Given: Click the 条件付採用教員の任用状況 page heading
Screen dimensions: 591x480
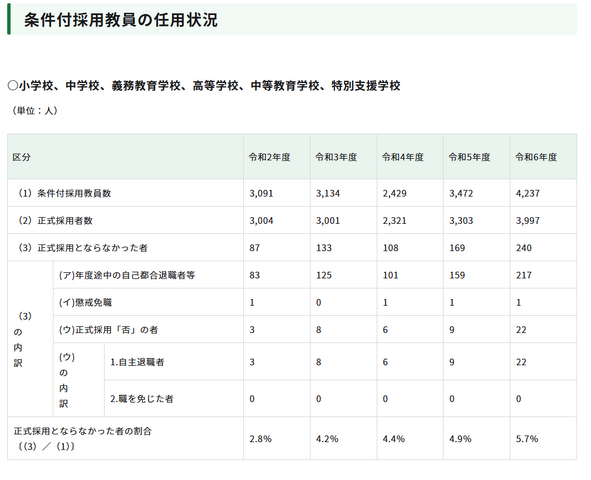Looking at the screenshot, I should (x=121, y=20).
